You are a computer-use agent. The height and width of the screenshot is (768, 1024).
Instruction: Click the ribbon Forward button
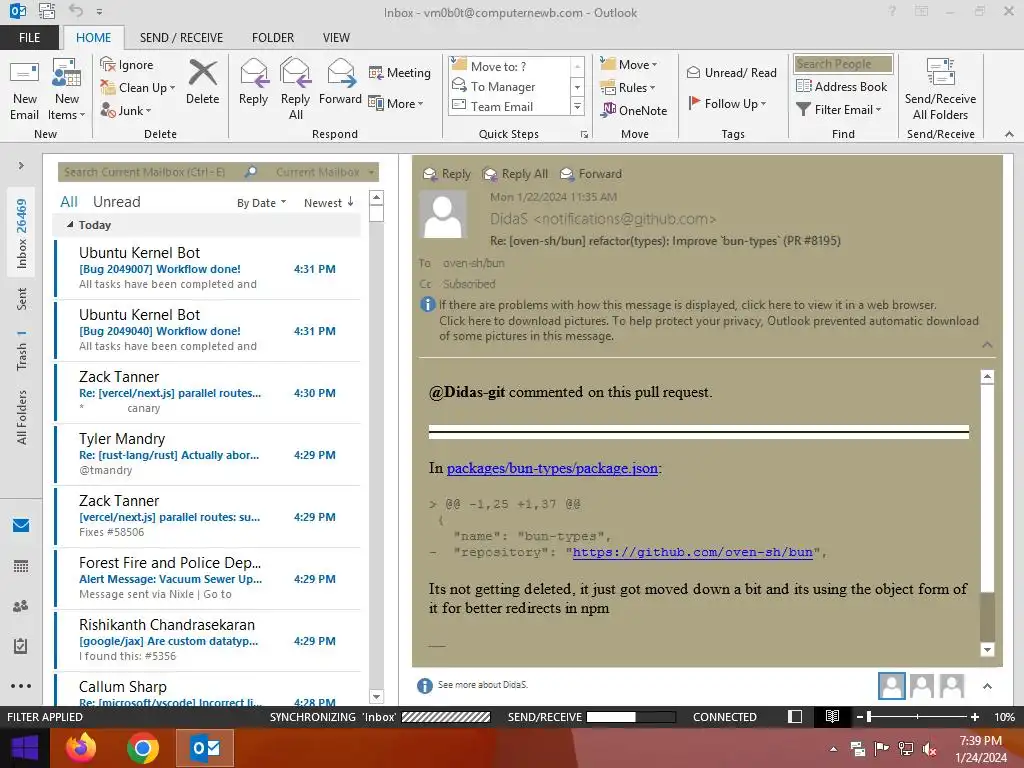(x=340, y=82)
